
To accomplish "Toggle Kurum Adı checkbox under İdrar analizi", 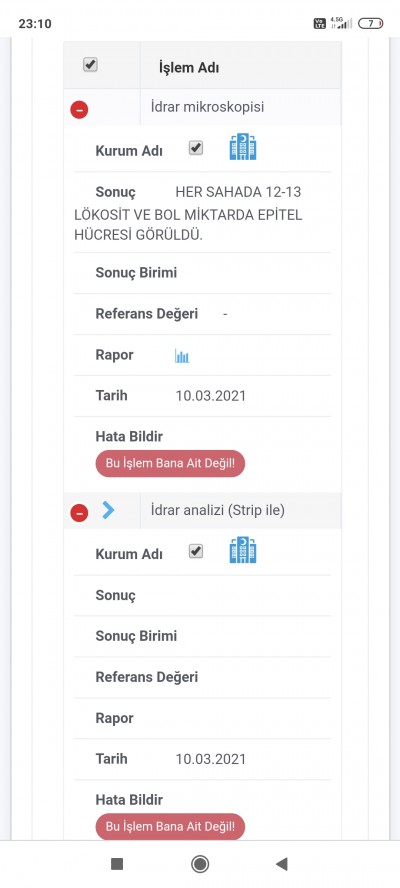I will pyautogui.click(x=196, y=552).
